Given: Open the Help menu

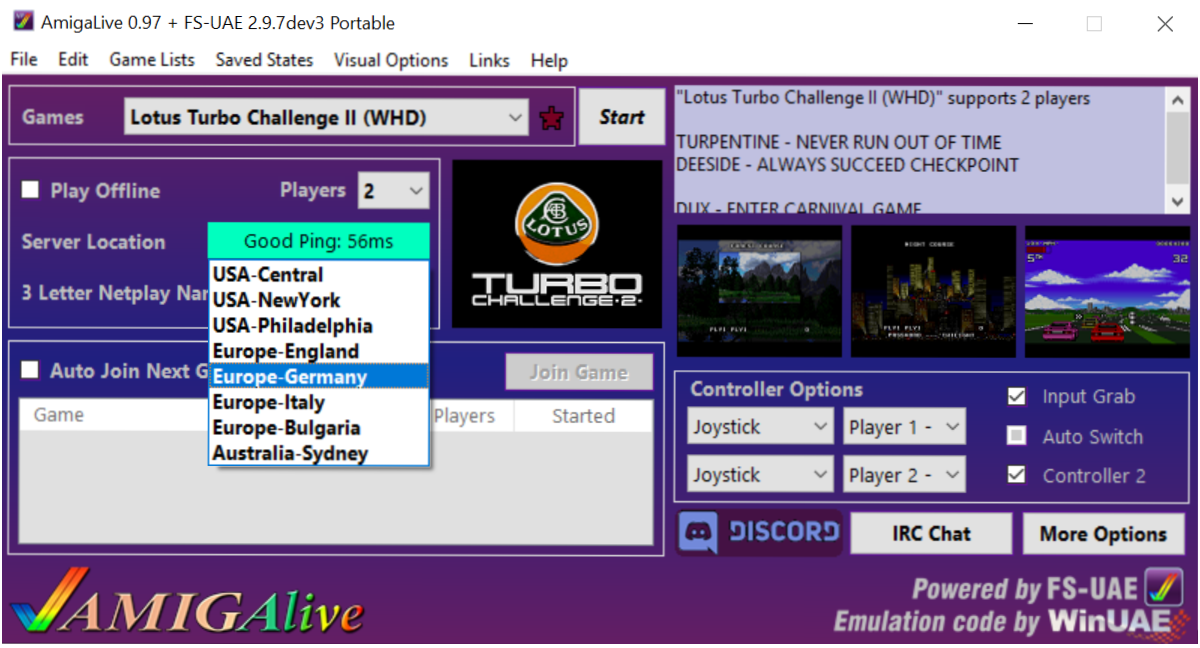Looking at the screenshot, I should coord(549,60).
